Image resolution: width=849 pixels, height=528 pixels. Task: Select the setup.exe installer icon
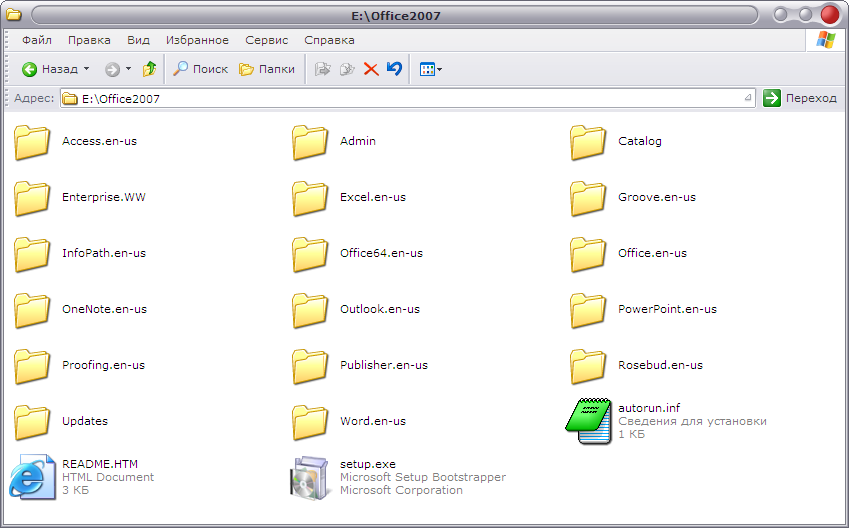click(x=308, y=477)
